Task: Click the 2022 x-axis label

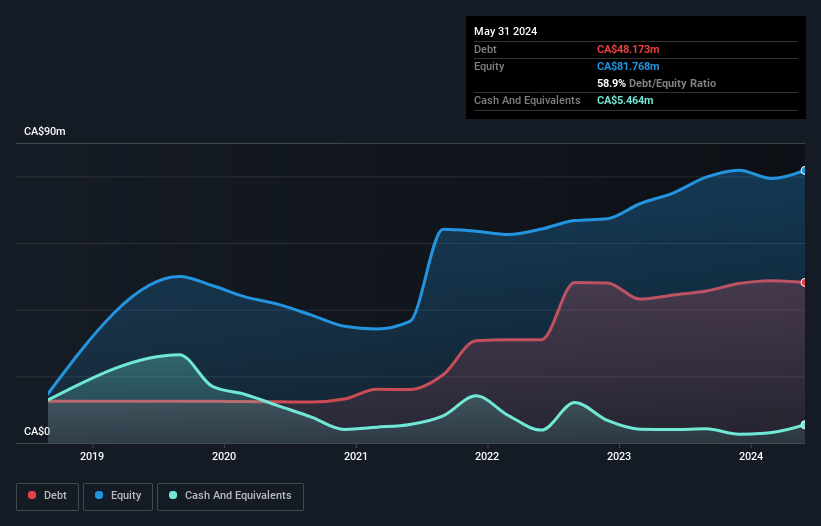Action: pos(487,456)
